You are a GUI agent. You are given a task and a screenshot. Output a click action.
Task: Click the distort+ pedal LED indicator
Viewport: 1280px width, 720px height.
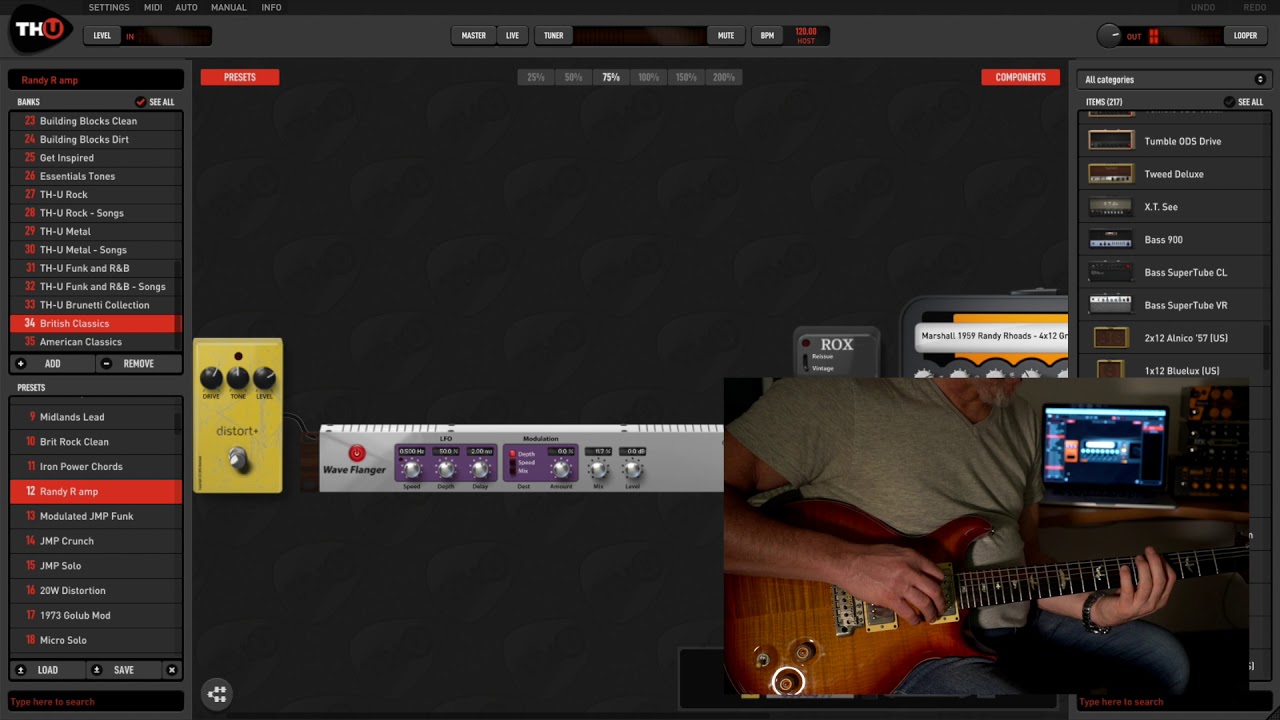pos(238,356)
